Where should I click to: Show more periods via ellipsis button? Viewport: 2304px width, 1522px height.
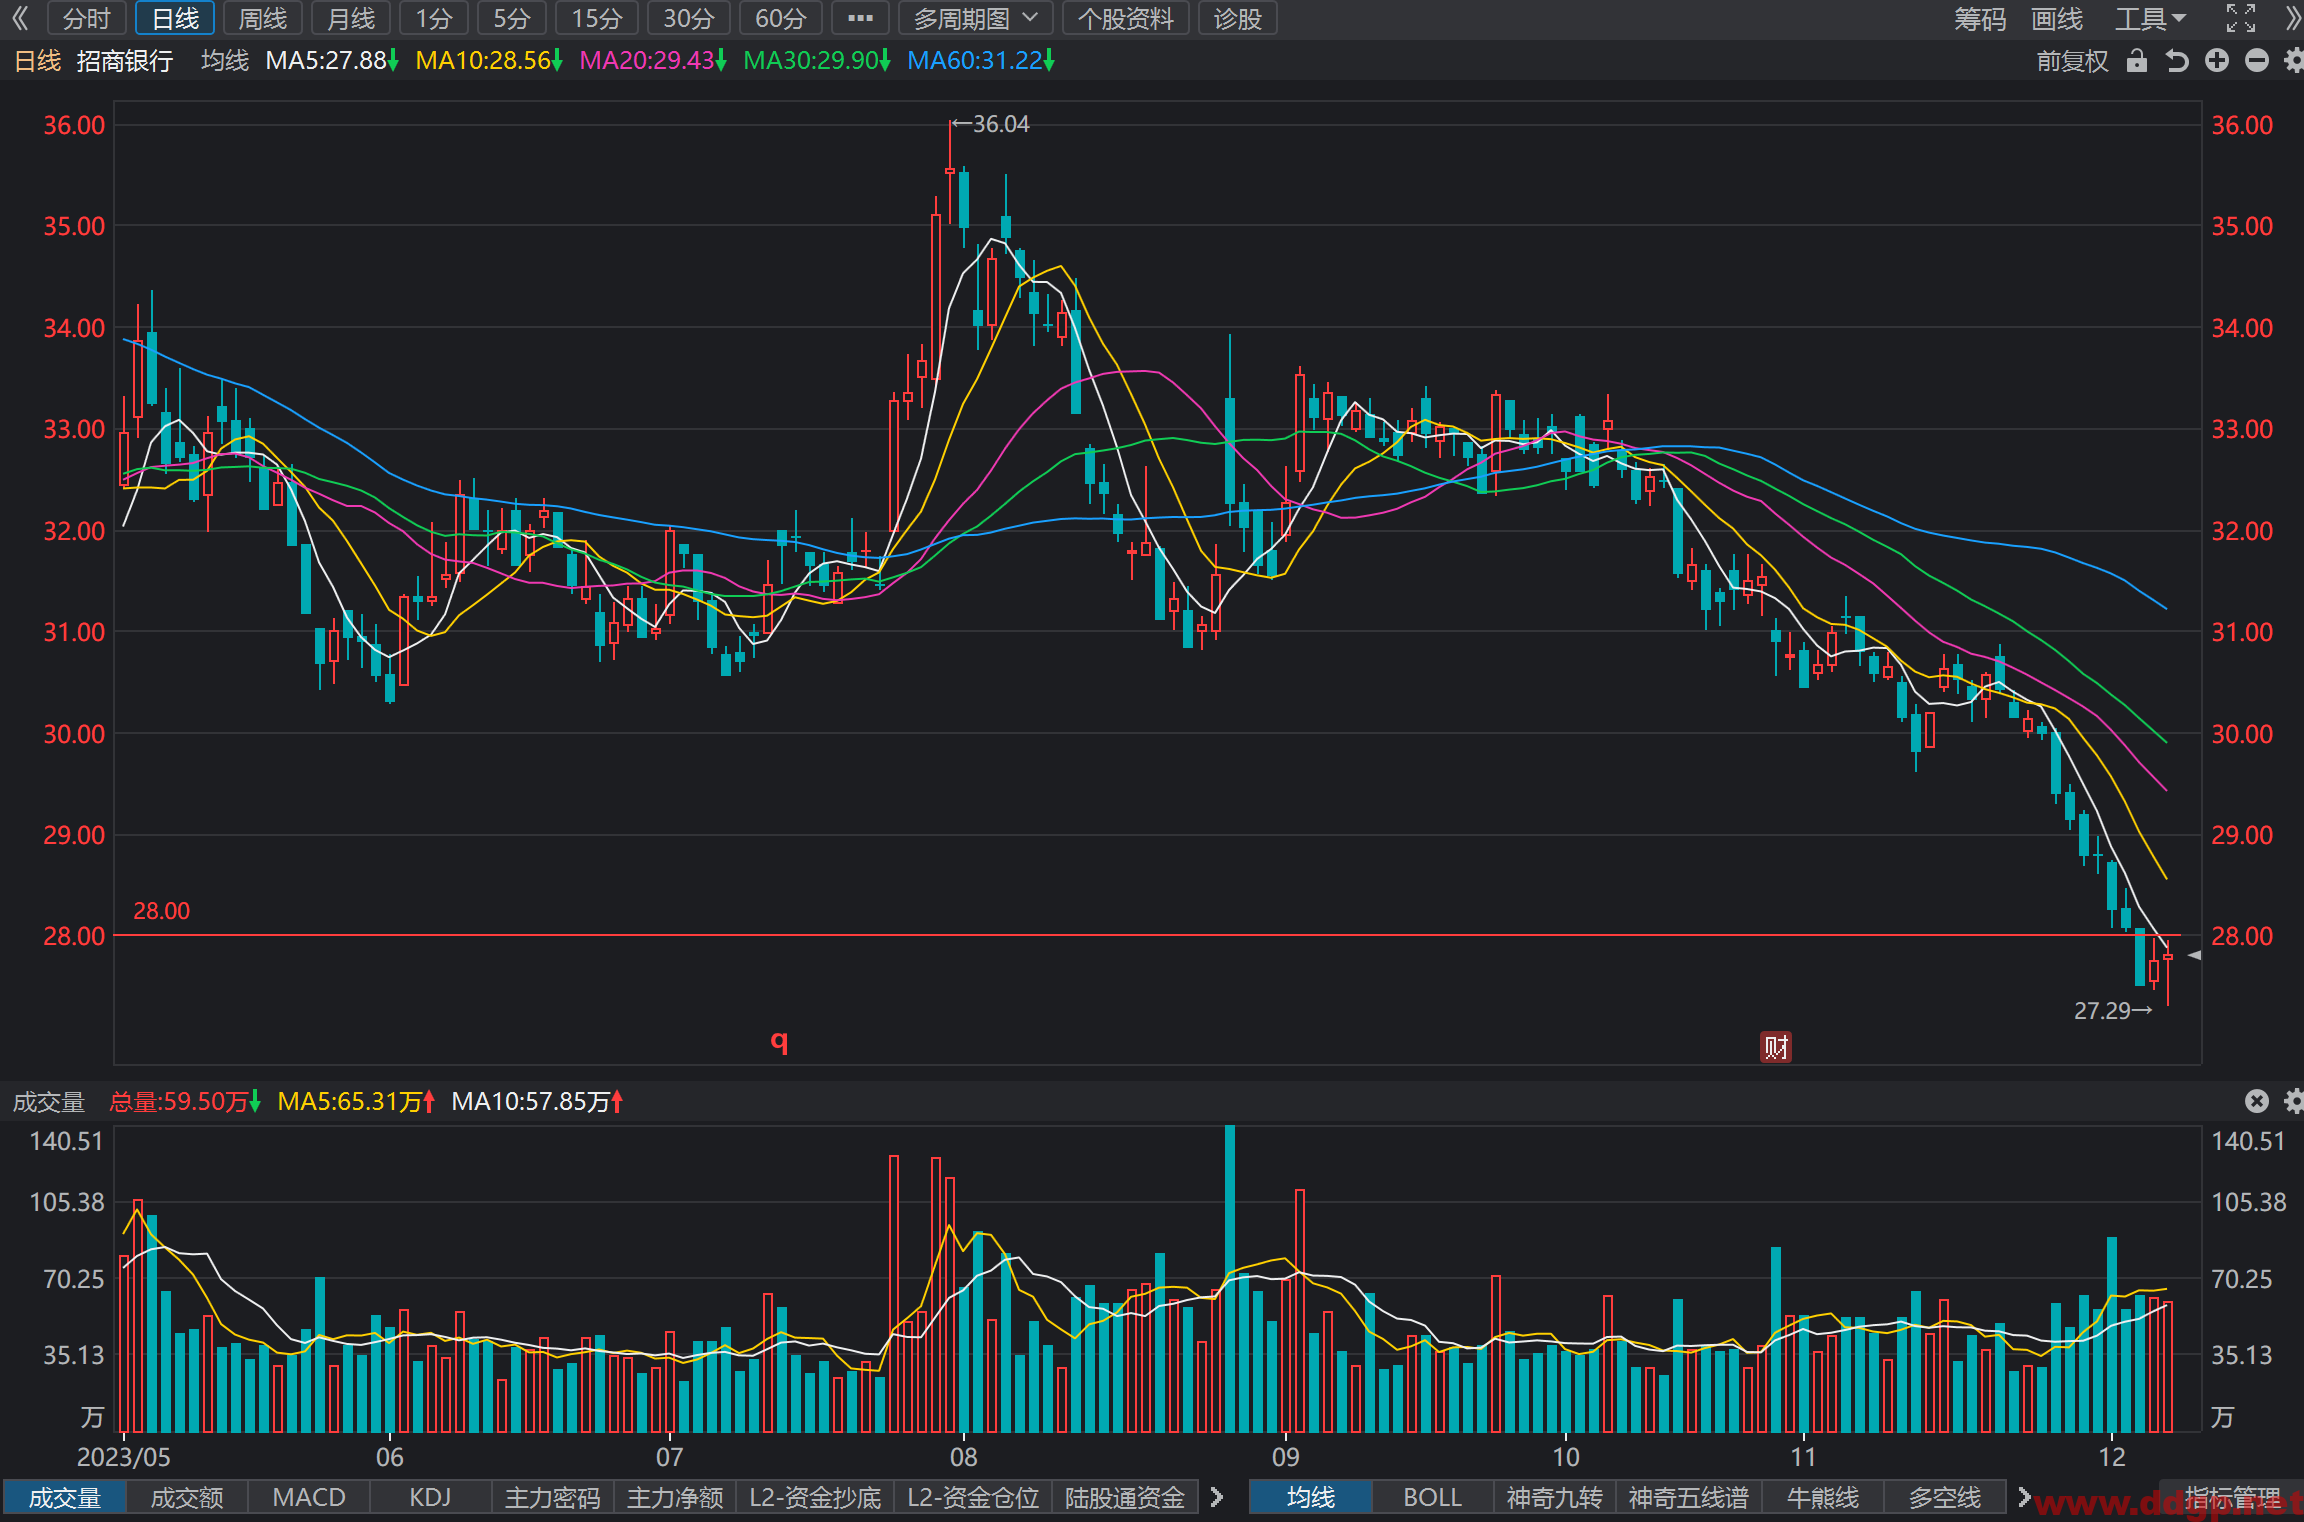(x=860, y=18)
